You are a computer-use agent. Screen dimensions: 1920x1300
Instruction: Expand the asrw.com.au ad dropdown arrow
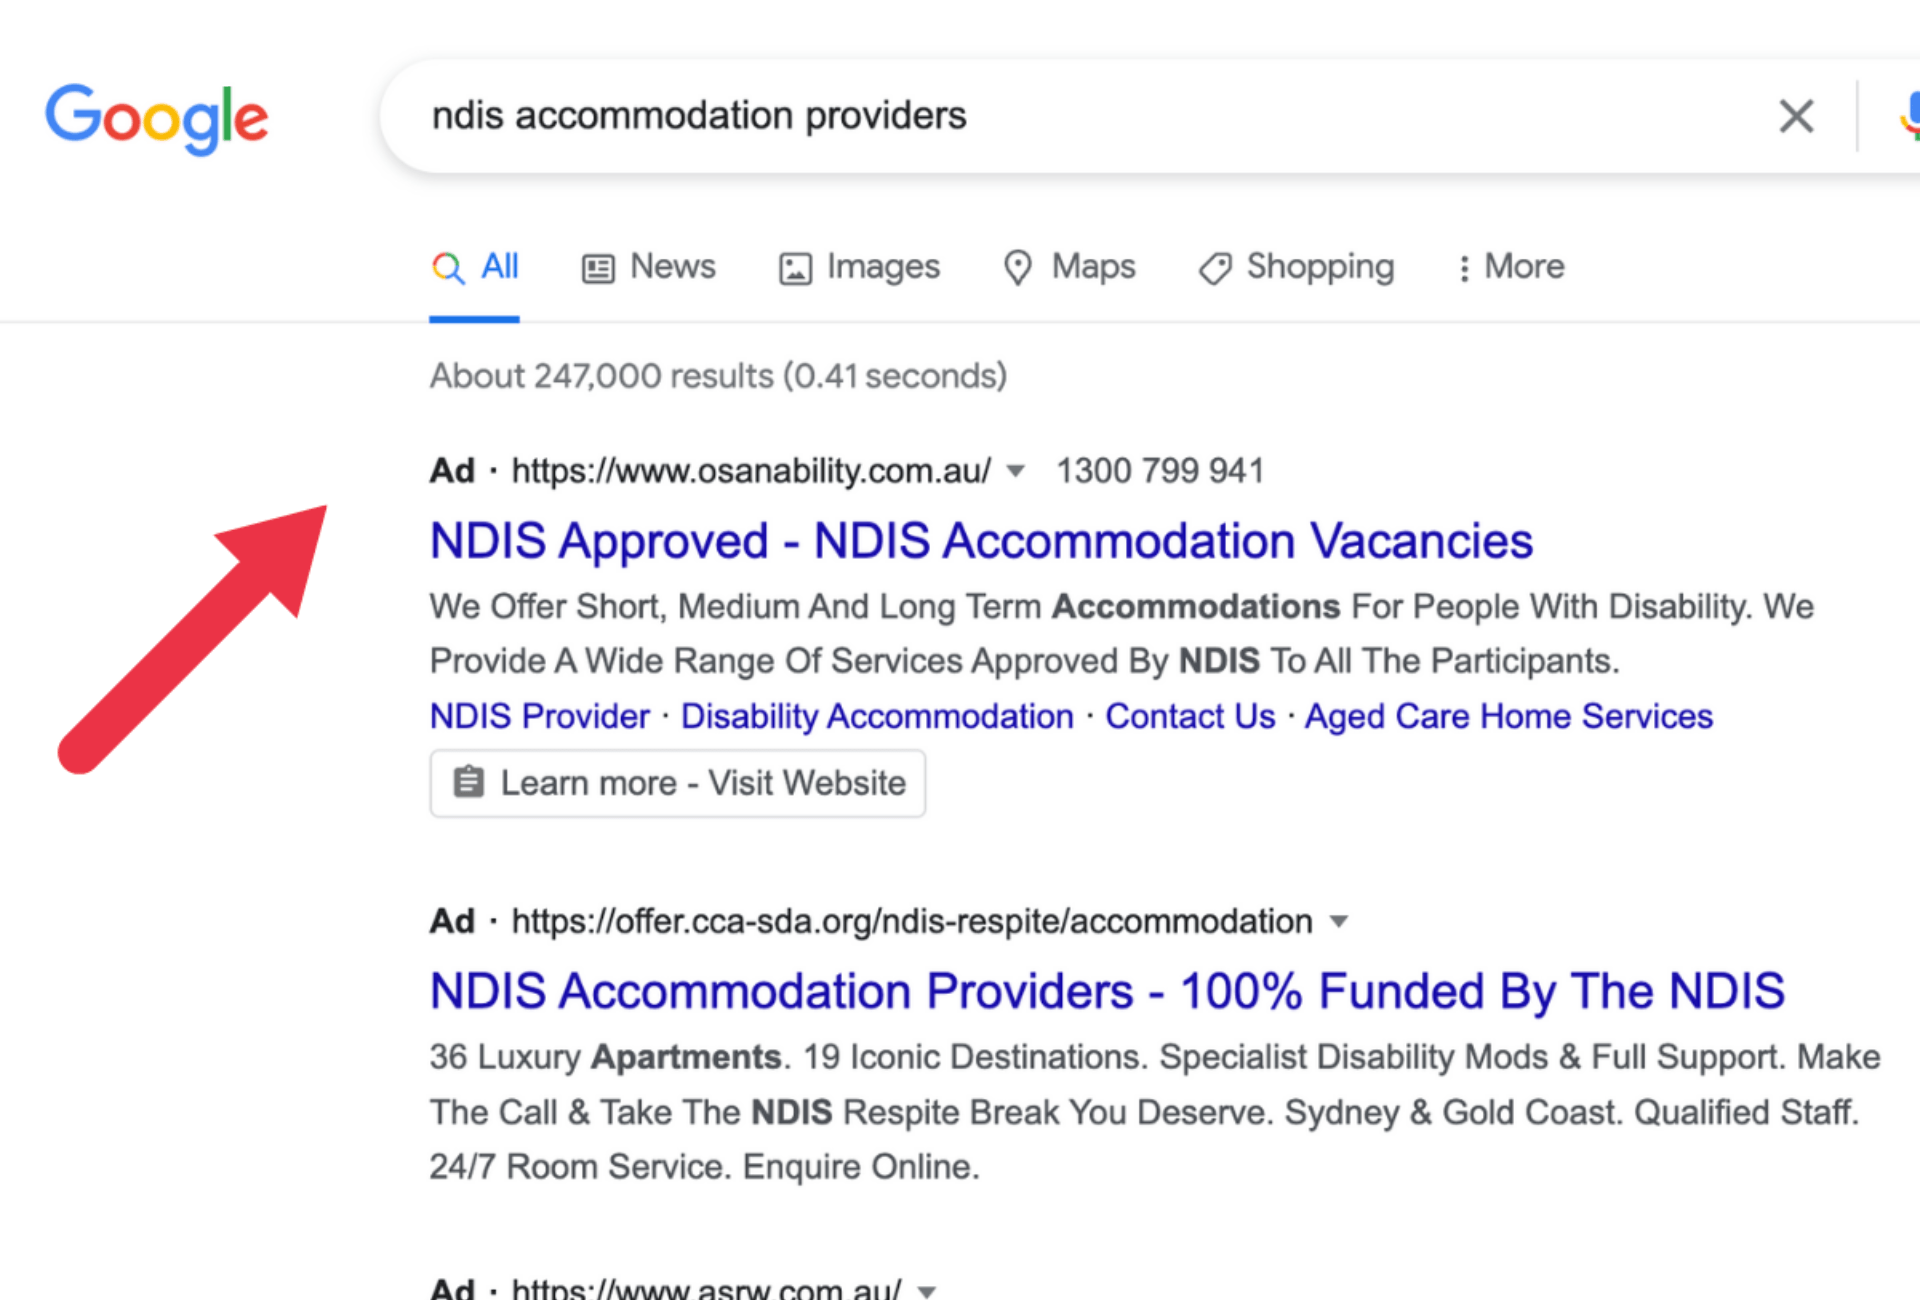pos(927,1290)
